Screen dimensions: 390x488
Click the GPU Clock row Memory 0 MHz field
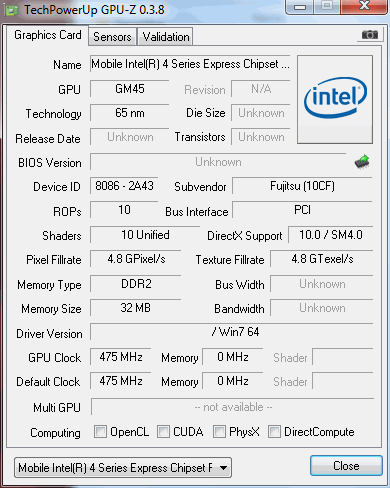(233, 357)
